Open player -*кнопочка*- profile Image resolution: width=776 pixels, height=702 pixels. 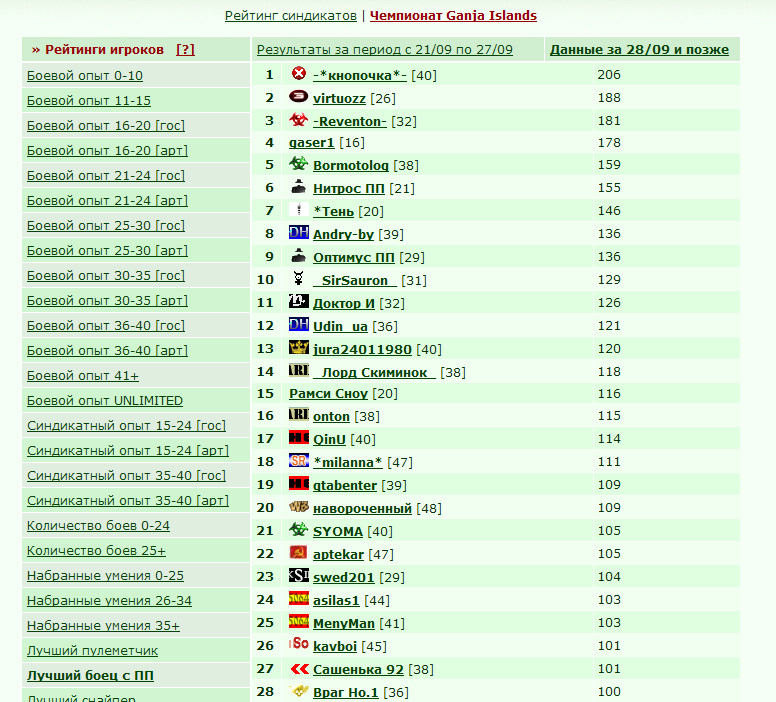pyautogui.click(x=360, y=75)
